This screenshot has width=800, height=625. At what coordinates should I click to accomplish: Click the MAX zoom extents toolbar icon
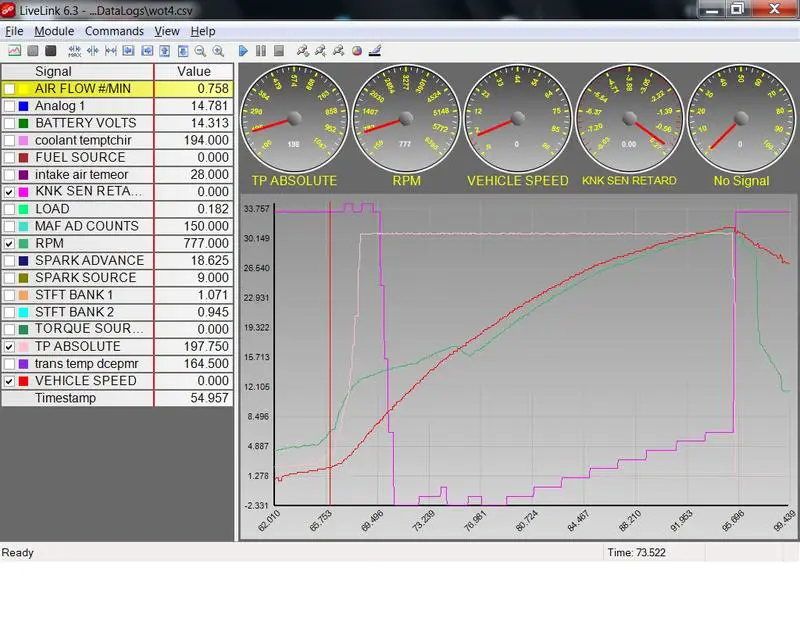coord(74,51)
